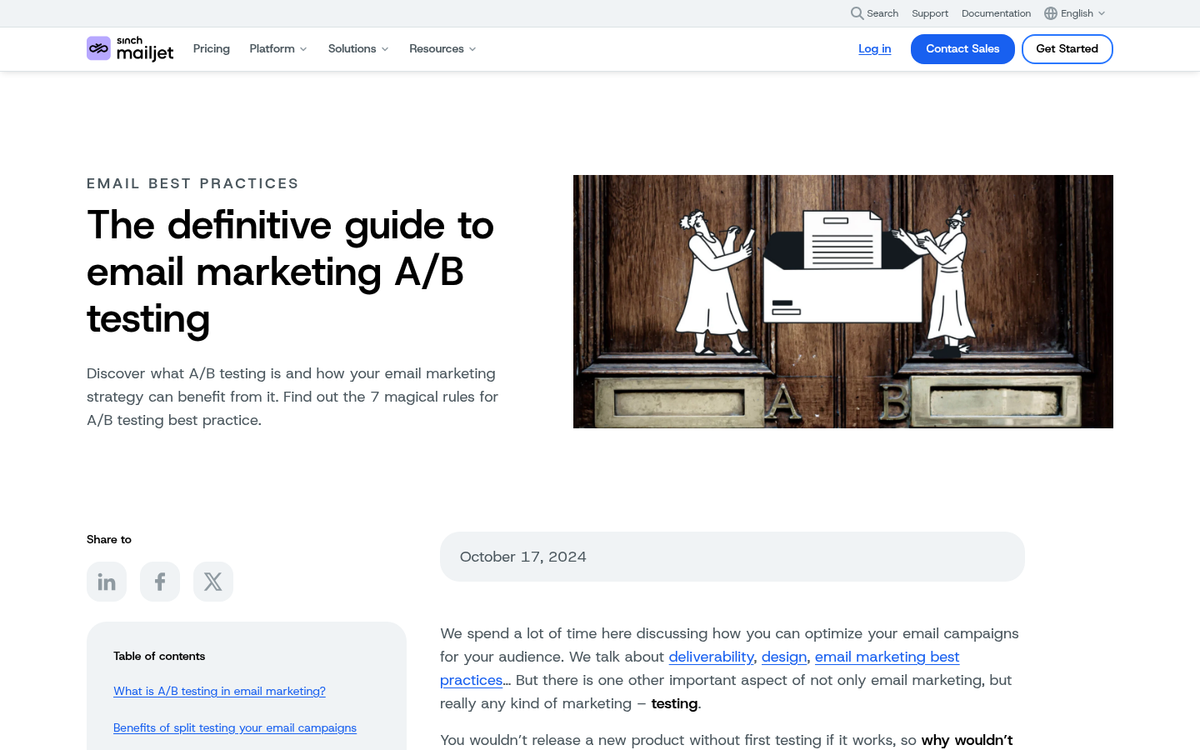Click the Log in link
The width and height of the screenshot is (1200, 750).
point(874,49)
